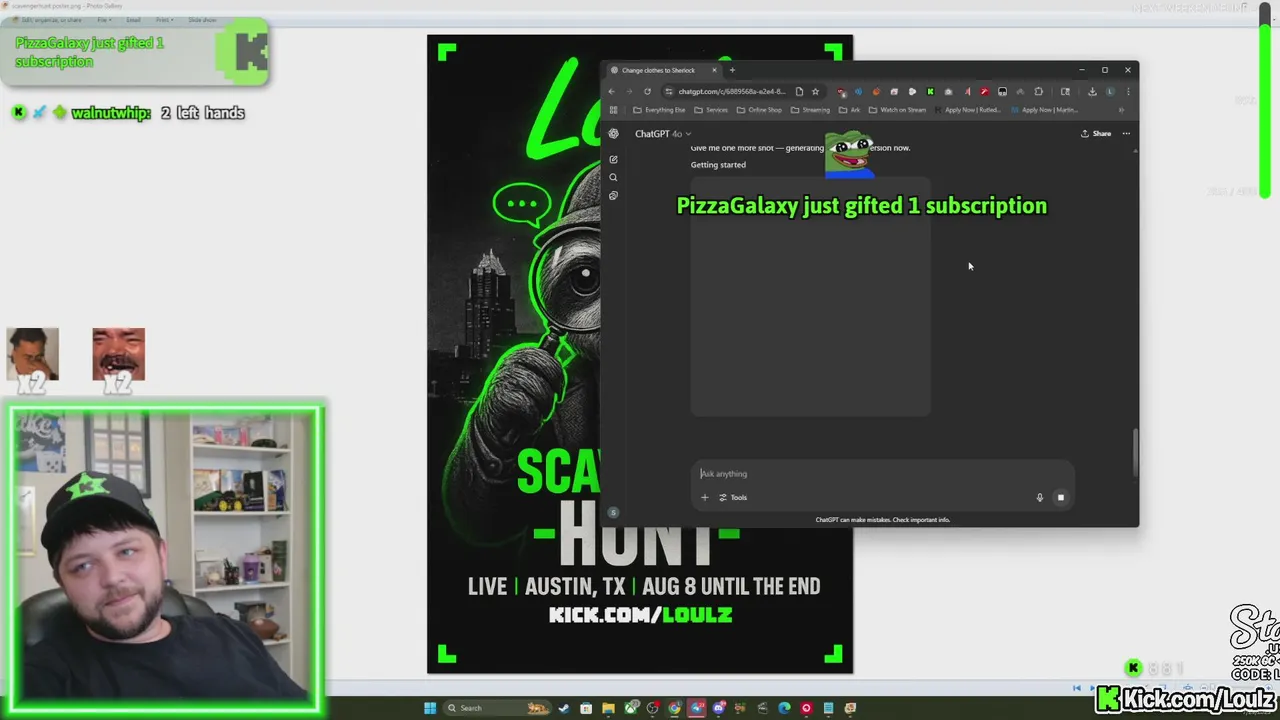Viewport: 1280px width, 720px height.
Task: Open the bookmarks apps grid icon
Action: coord(613,110)
